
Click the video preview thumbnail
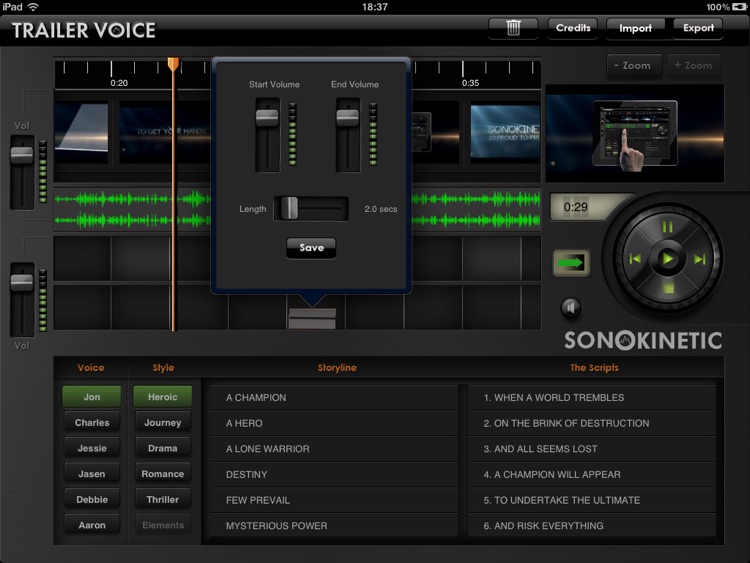tap(635, 133)
